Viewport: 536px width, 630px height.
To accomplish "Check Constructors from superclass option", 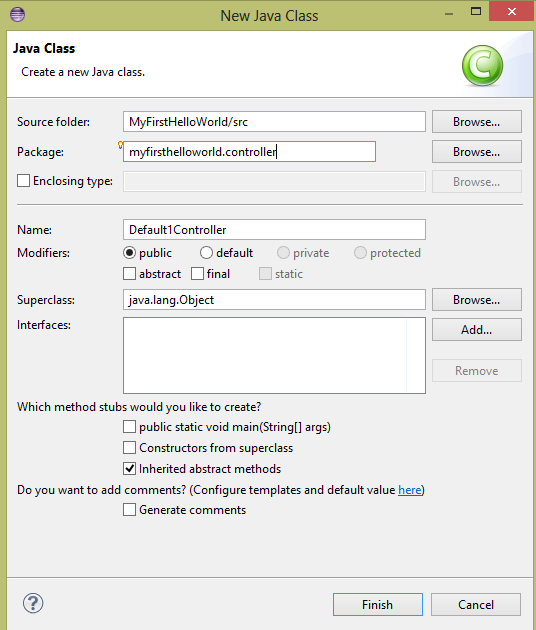I will pyautogui.click(x=129, y=448).
